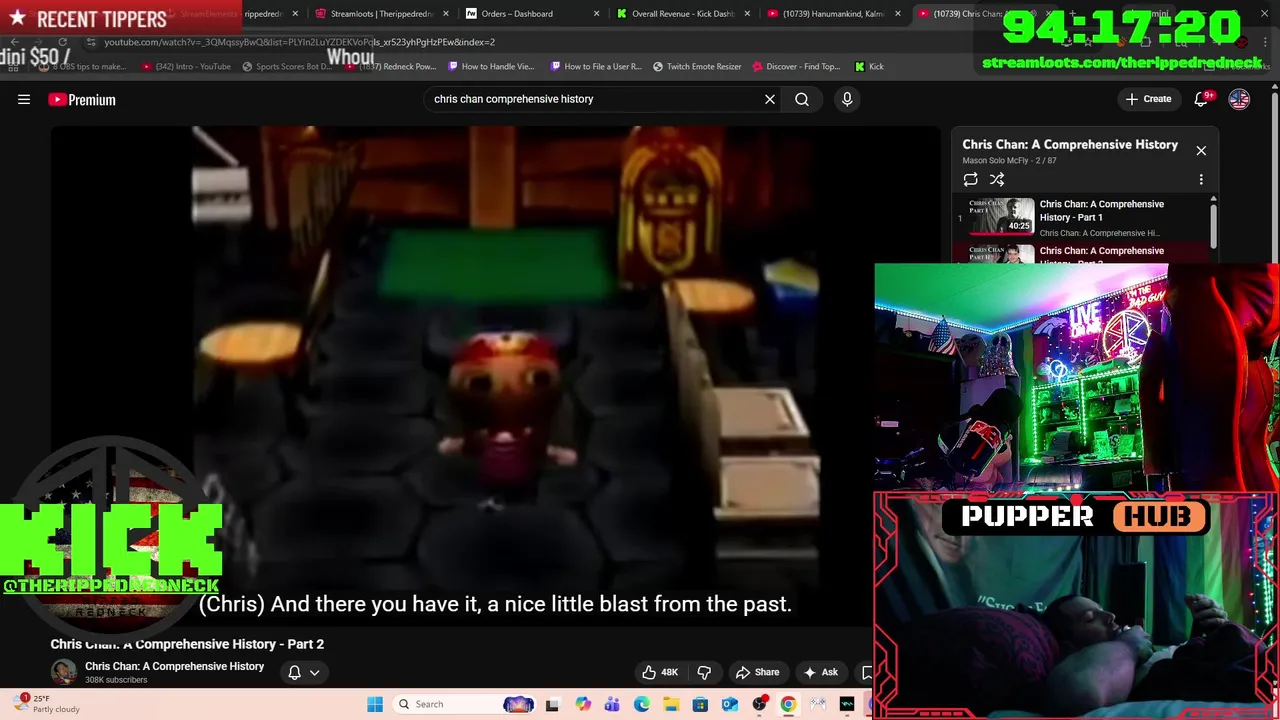The width and height of the screenshot is (1280, 720).
Task: Go to YouTube Premium home logo
Action: pos(82,99)
